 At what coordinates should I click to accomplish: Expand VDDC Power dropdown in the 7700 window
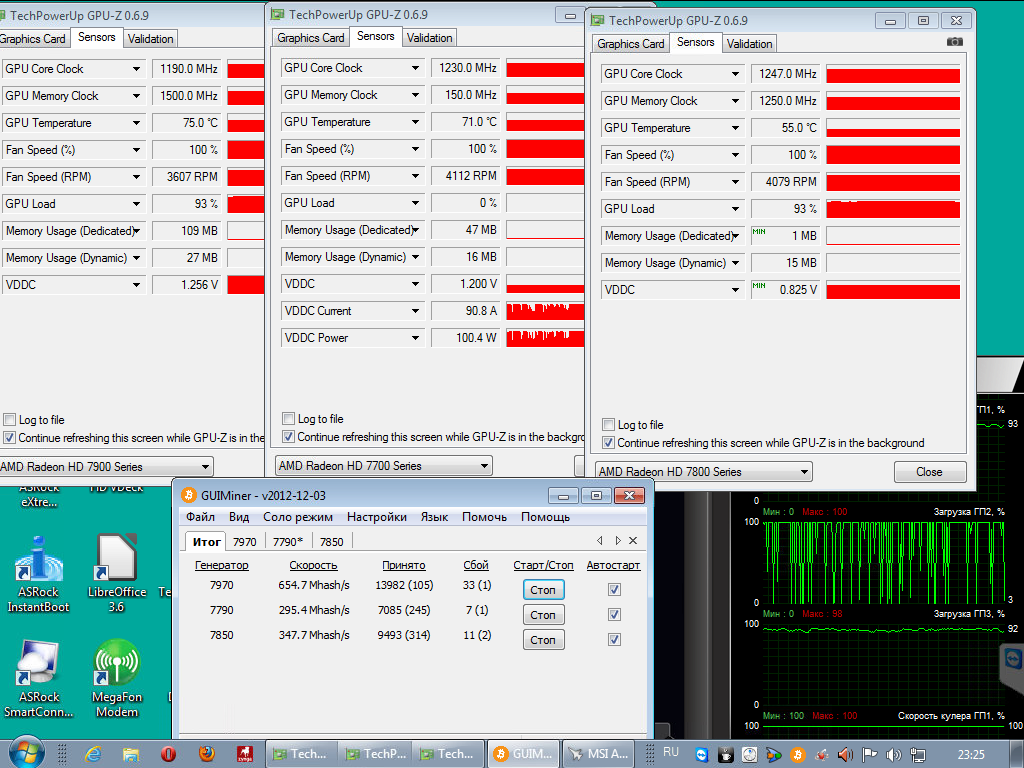[415, 338]
